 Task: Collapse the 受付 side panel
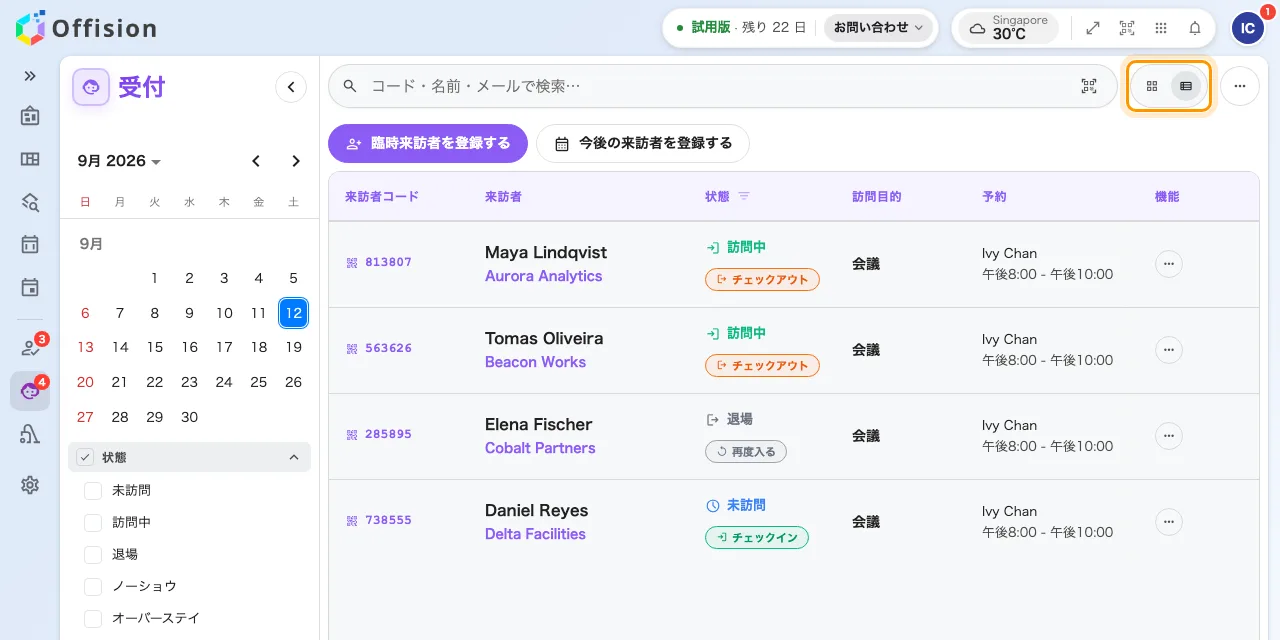coord(290,87)
